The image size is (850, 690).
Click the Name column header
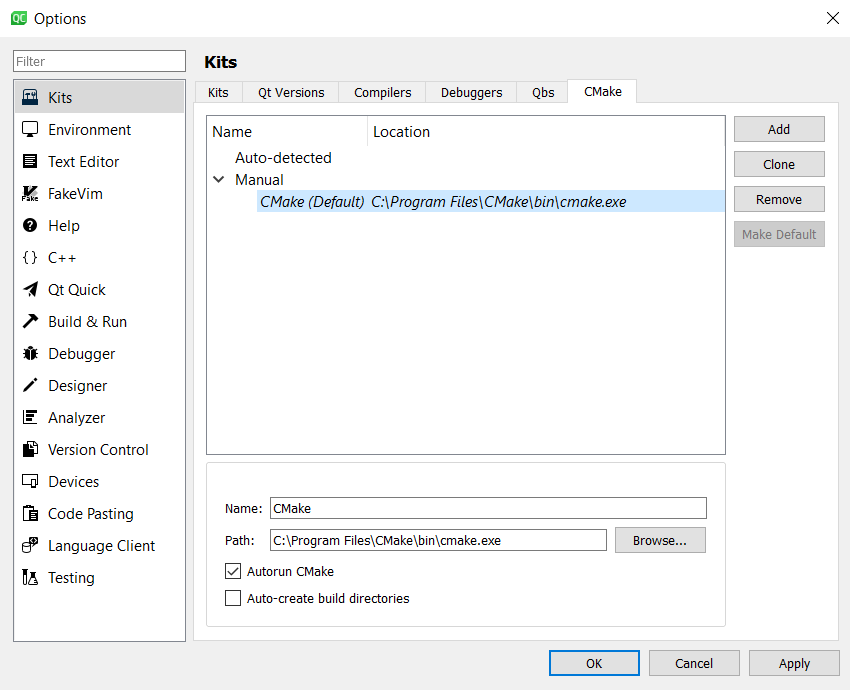click(x=287, y=132)
